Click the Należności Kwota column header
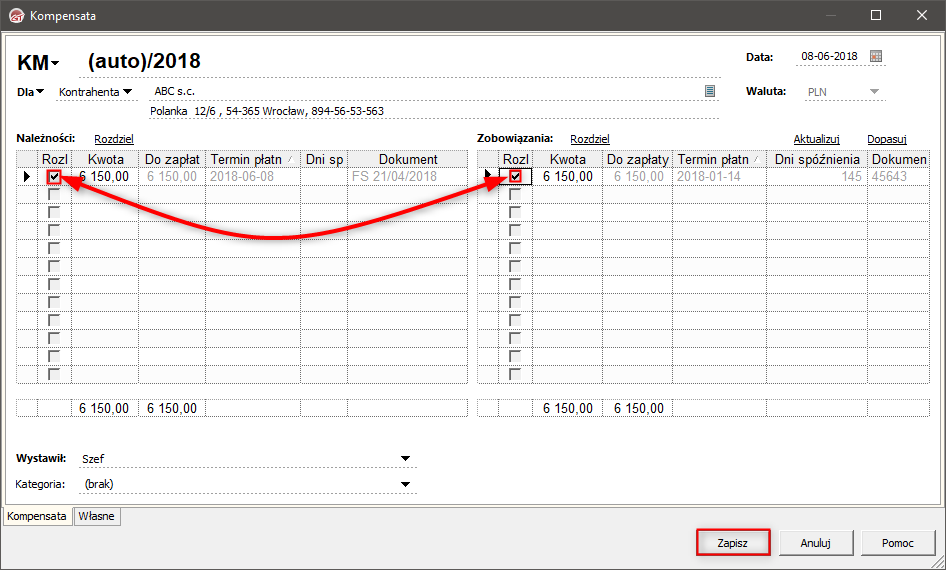This screenshot has width=946, height=570. [x=106, y=159]
